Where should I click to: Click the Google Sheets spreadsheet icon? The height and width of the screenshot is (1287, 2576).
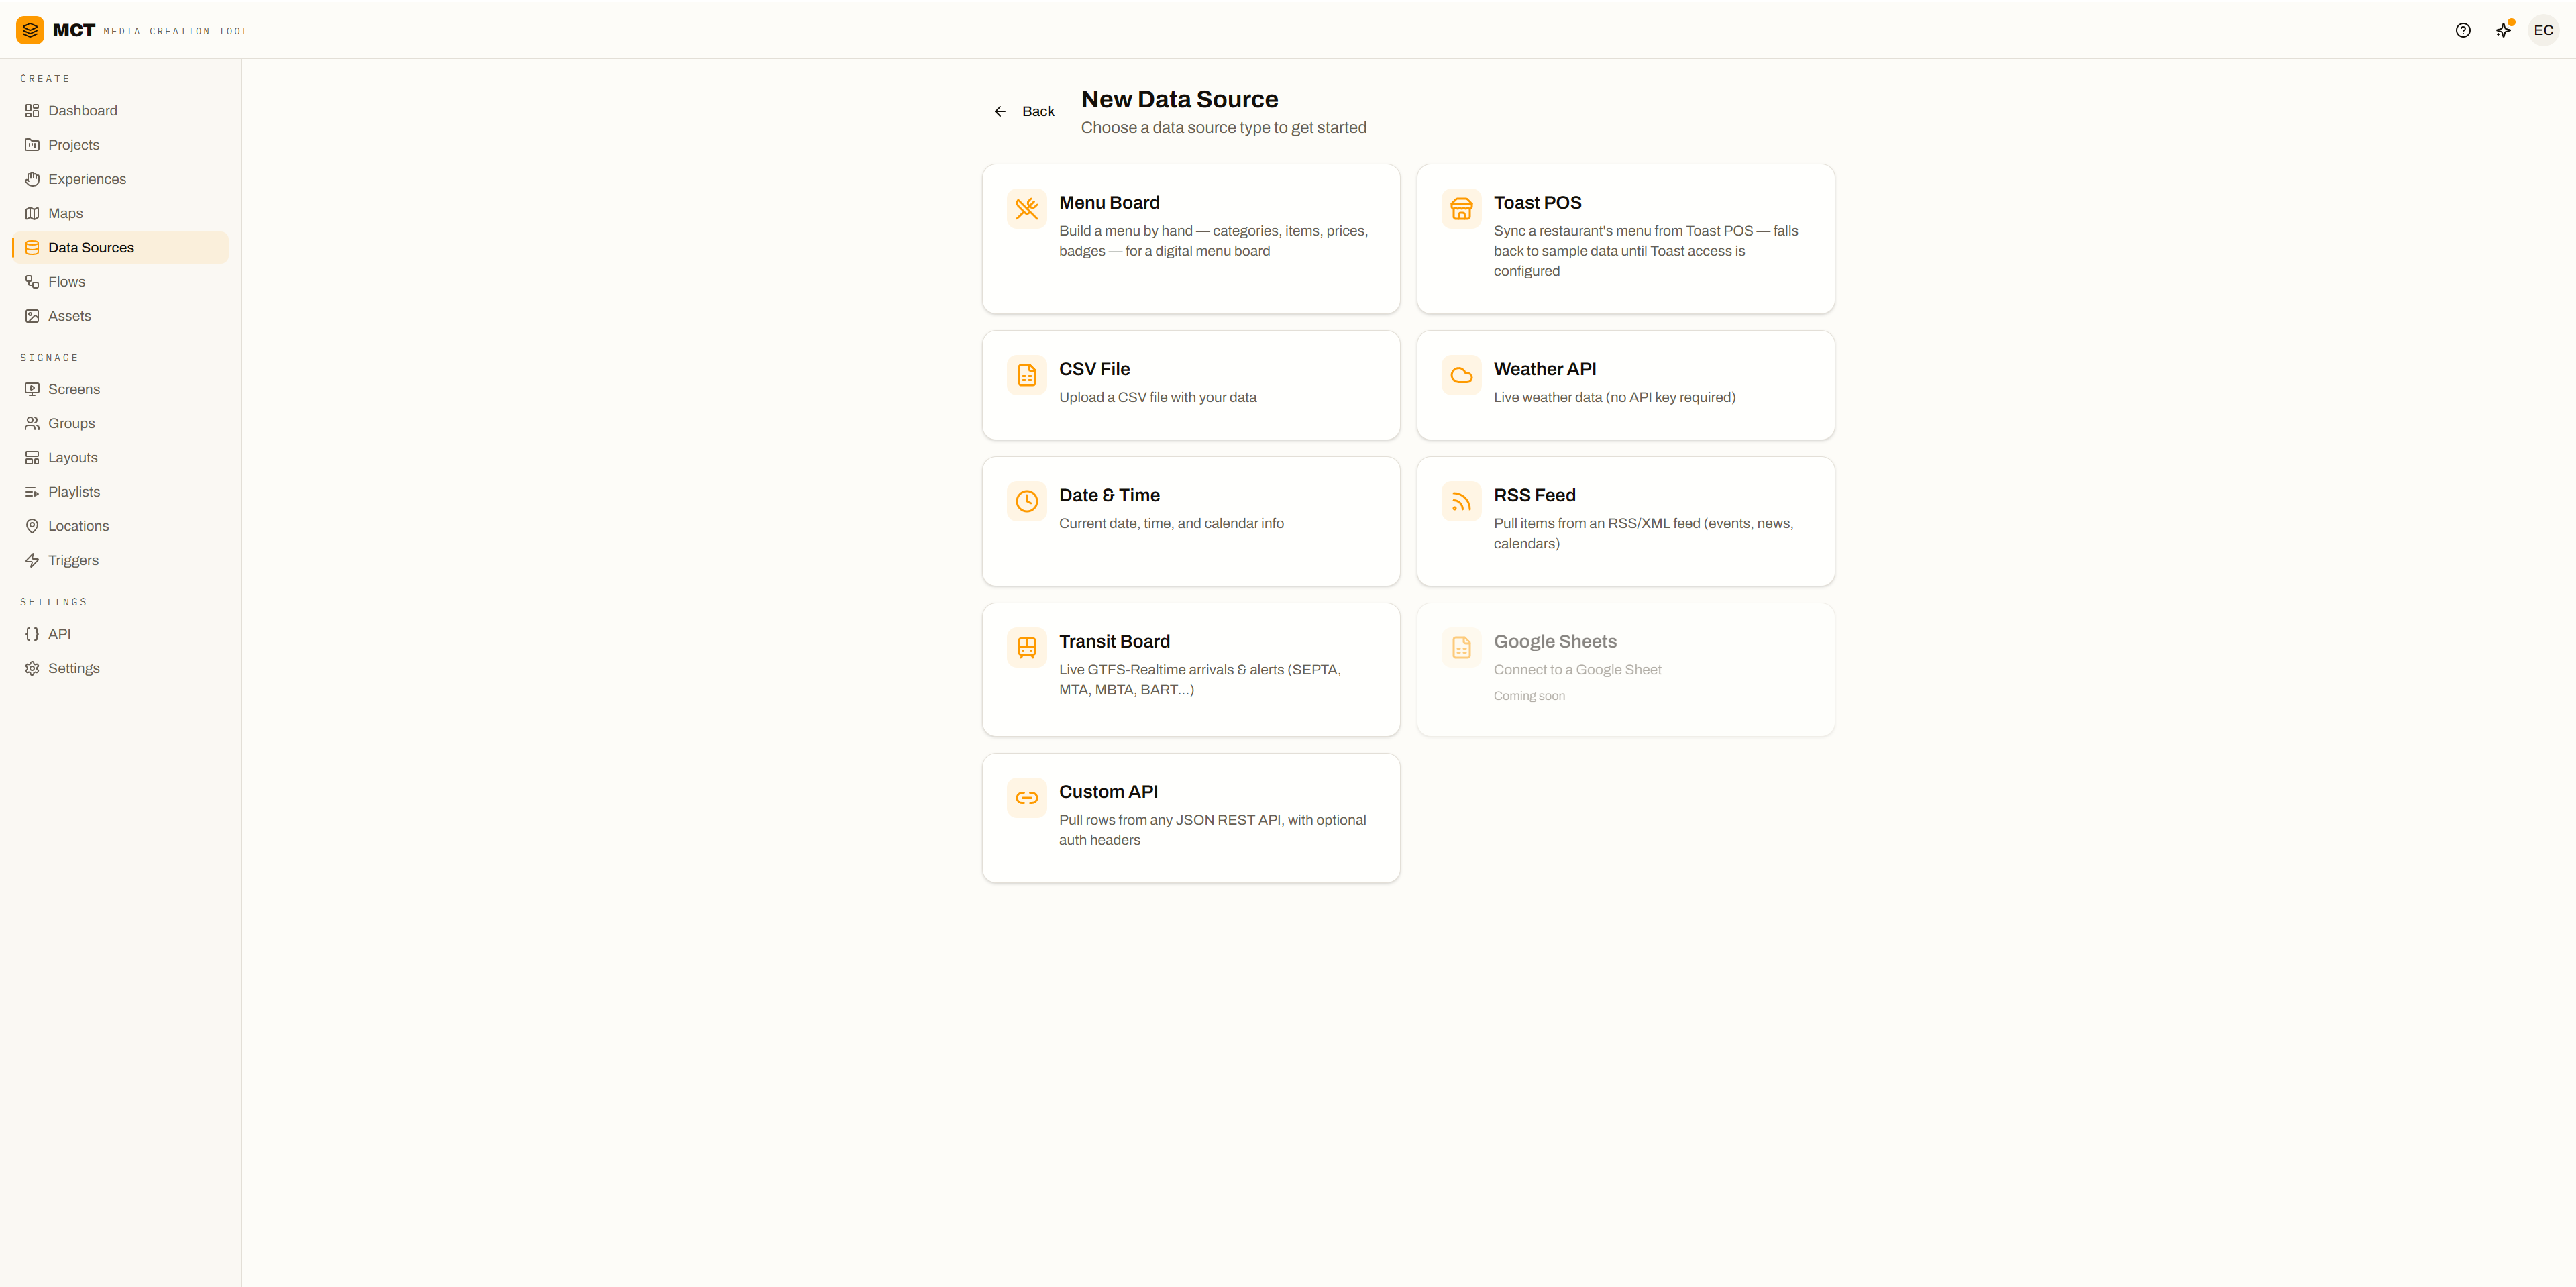(x=1461, y=647)
